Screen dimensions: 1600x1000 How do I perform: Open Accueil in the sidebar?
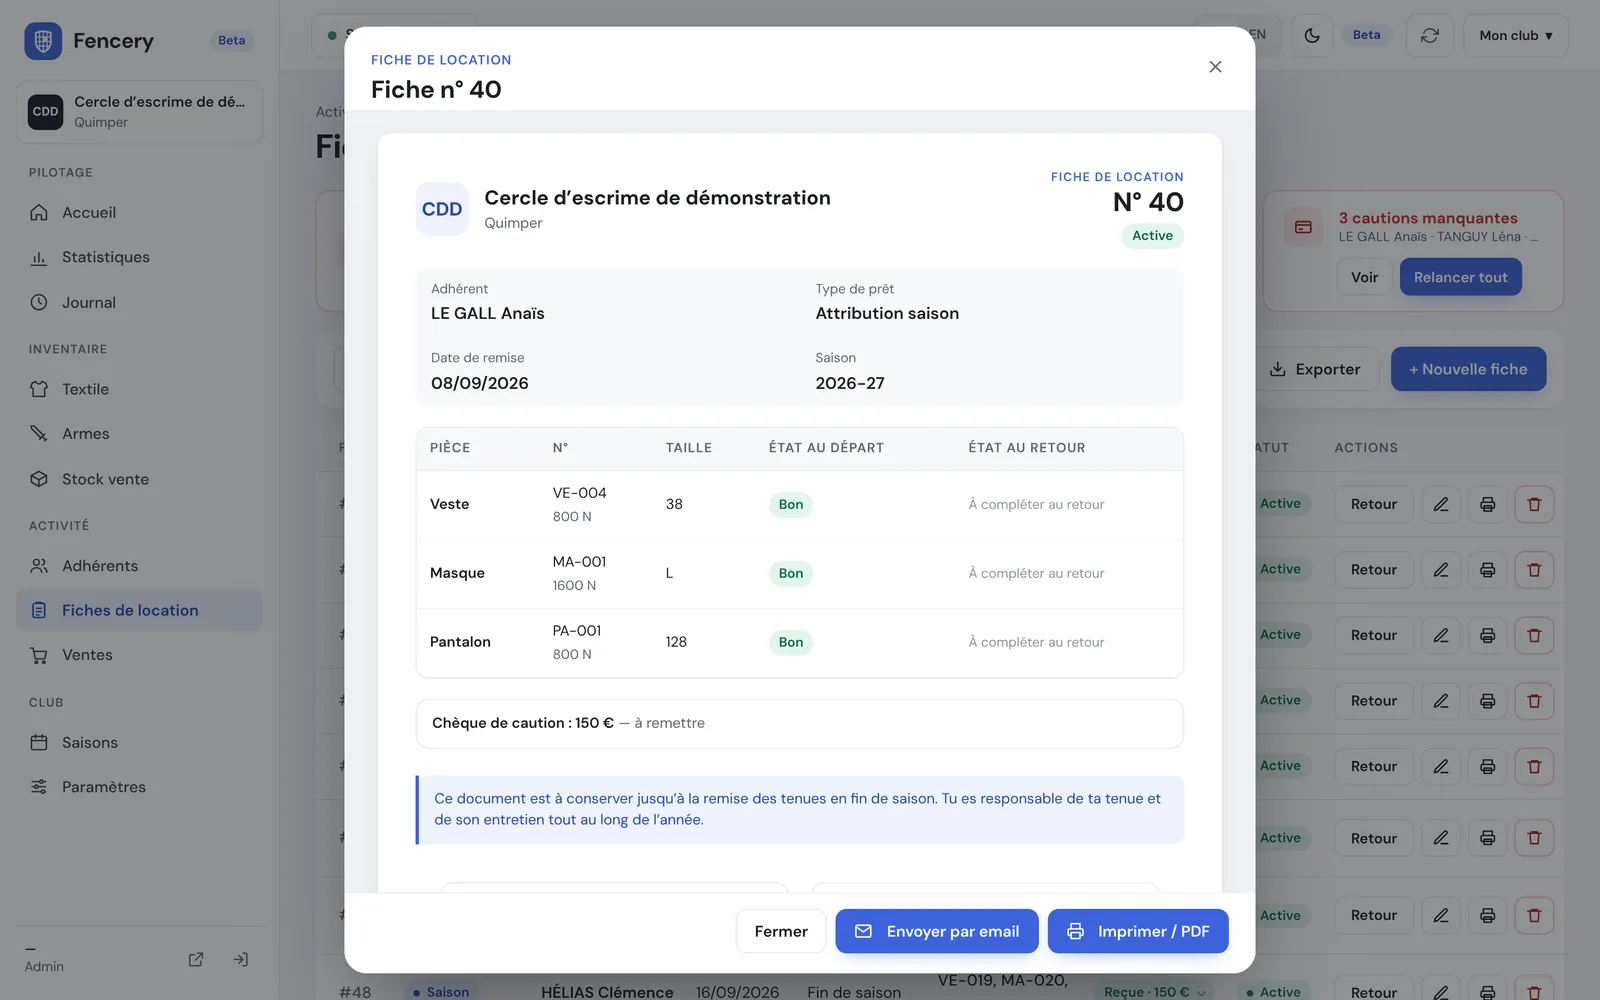click(x=139, y=213)
